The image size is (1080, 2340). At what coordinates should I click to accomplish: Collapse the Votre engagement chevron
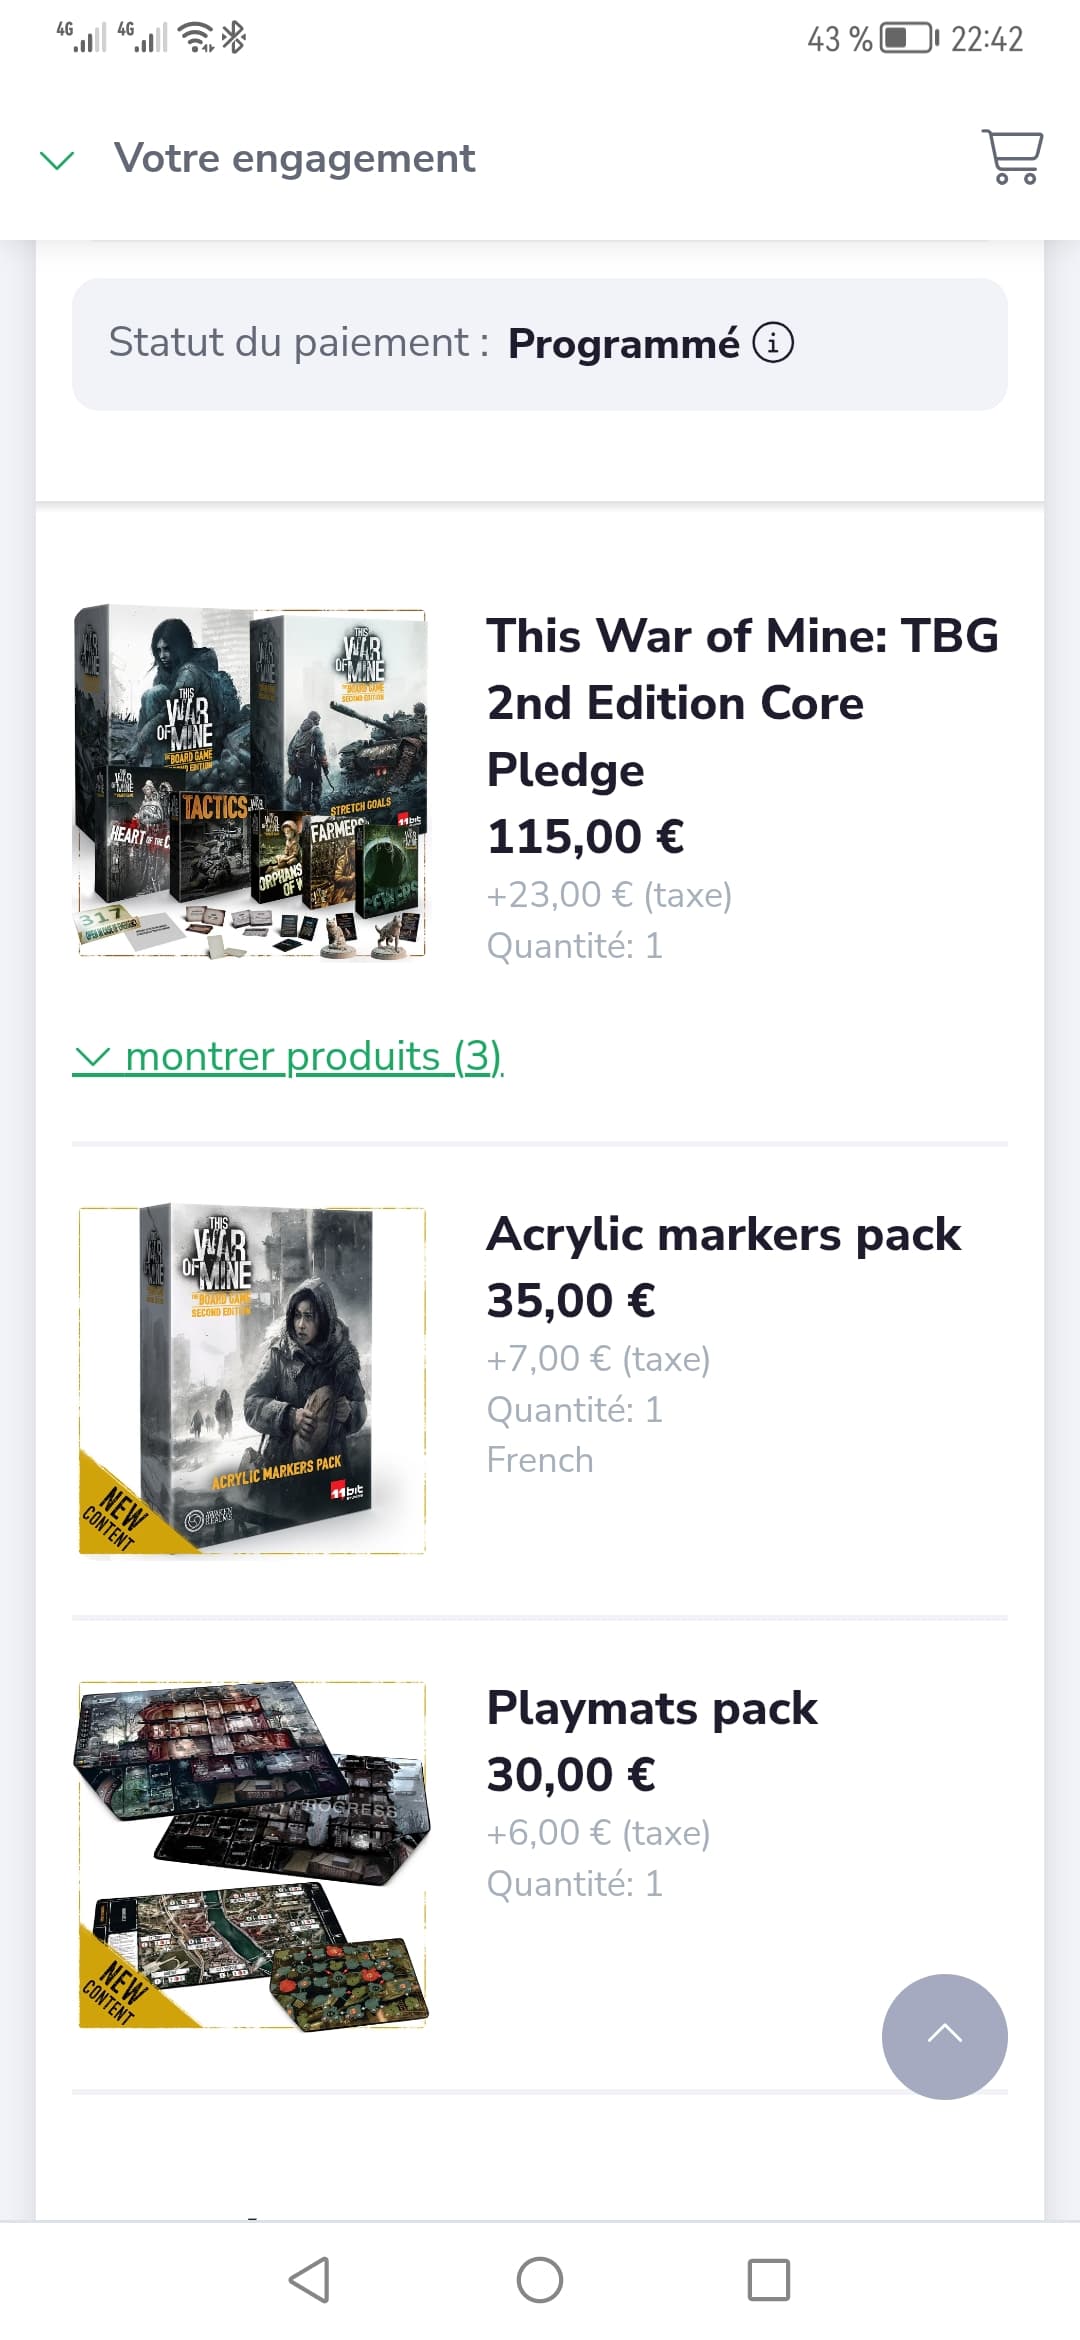[x=57, y=160]
